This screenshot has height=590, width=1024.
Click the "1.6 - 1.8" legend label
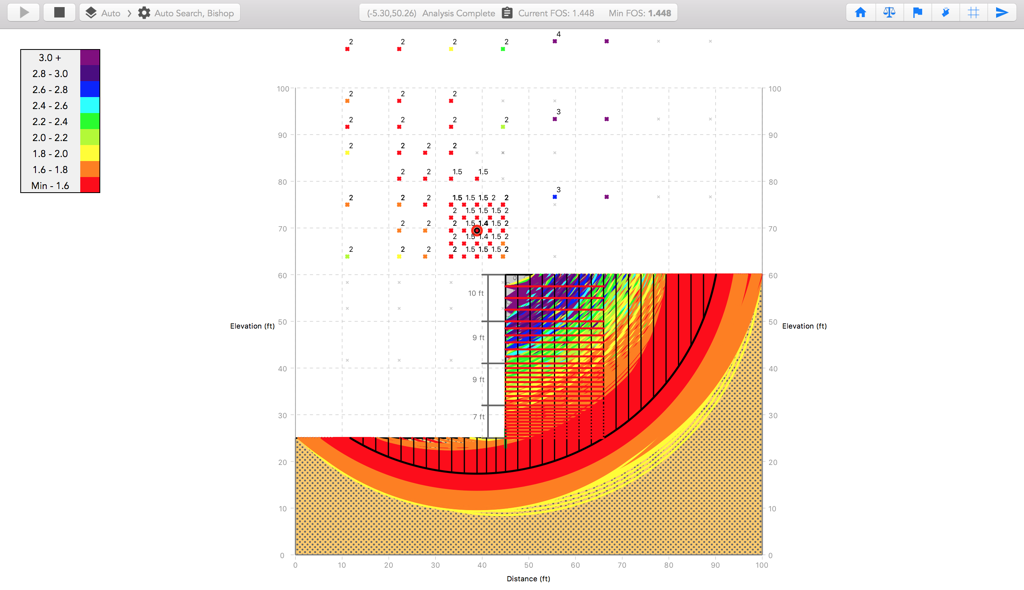50,170
